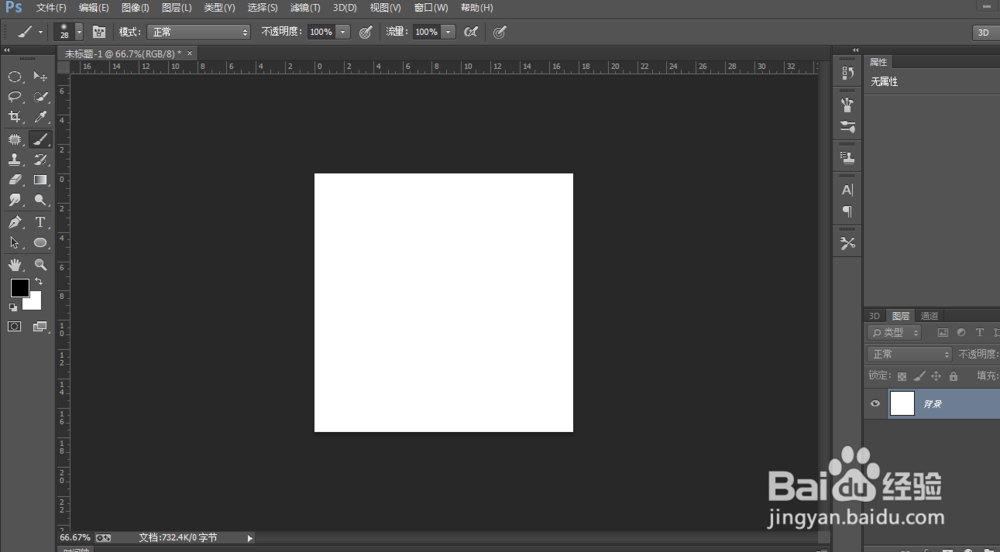Screen dimensions: 1000x552
Task: Select the Gradient tool
Action: coord(40,180)
